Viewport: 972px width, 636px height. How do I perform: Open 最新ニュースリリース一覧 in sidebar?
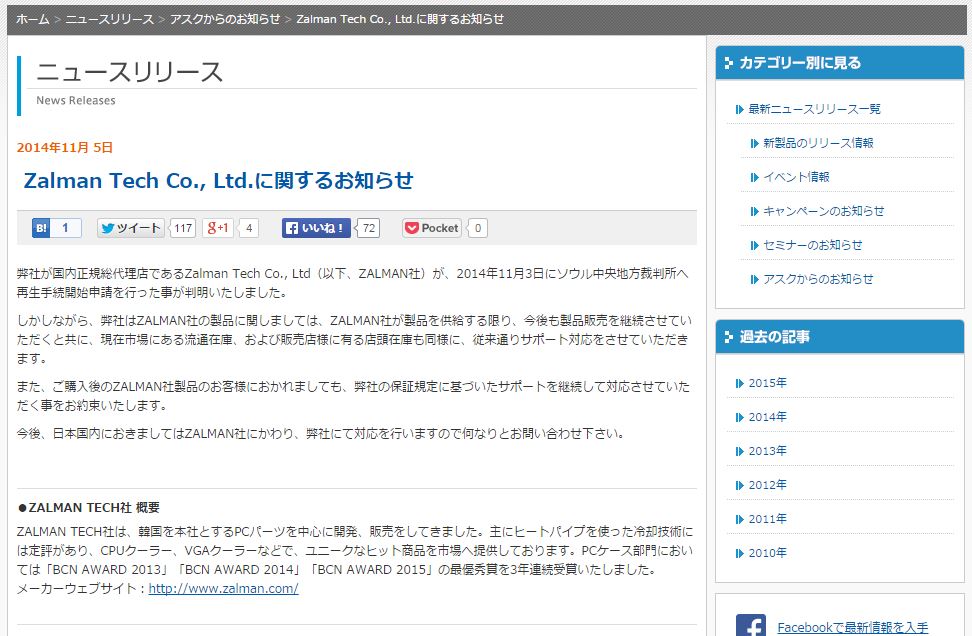point(814,109)
